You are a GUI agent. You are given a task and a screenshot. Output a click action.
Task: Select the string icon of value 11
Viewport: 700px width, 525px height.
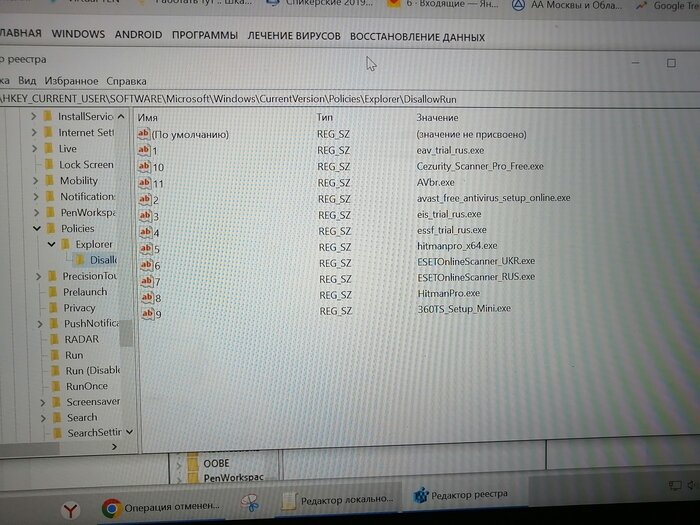(x=144, y=183)
